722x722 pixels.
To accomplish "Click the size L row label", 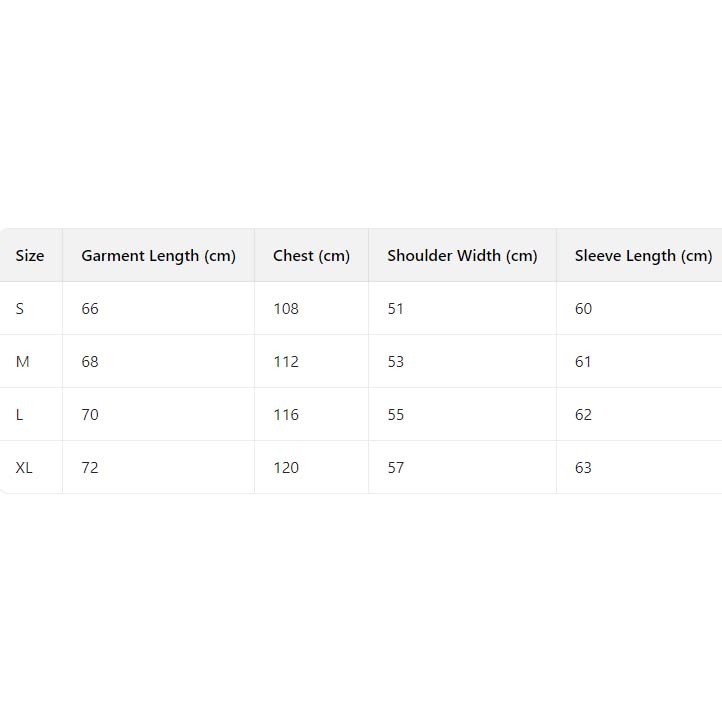I will (x=20, y=415).
